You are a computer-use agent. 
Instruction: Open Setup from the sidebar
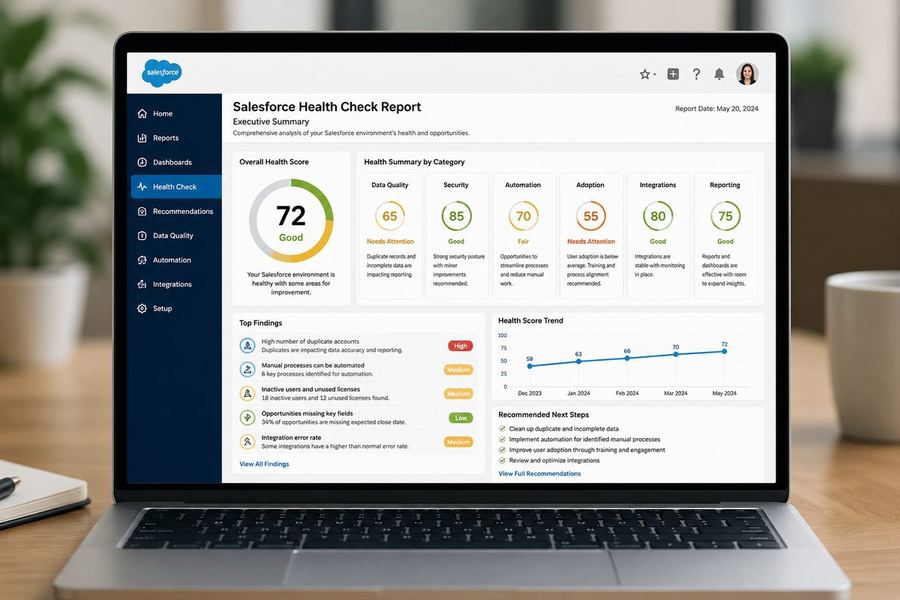(174, 308)
